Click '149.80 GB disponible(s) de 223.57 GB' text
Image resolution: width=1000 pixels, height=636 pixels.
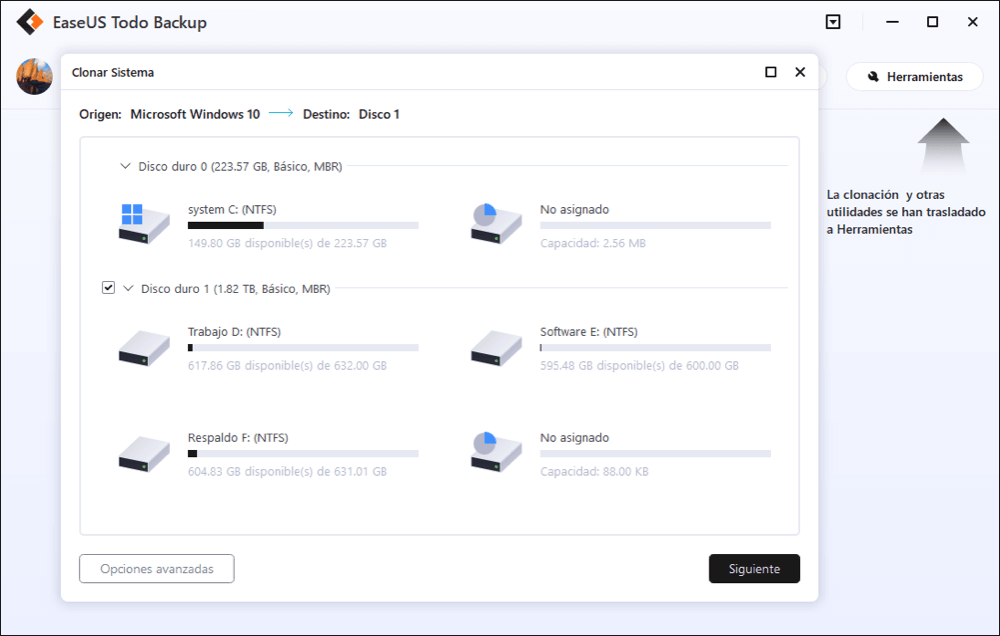pos(287,243)
